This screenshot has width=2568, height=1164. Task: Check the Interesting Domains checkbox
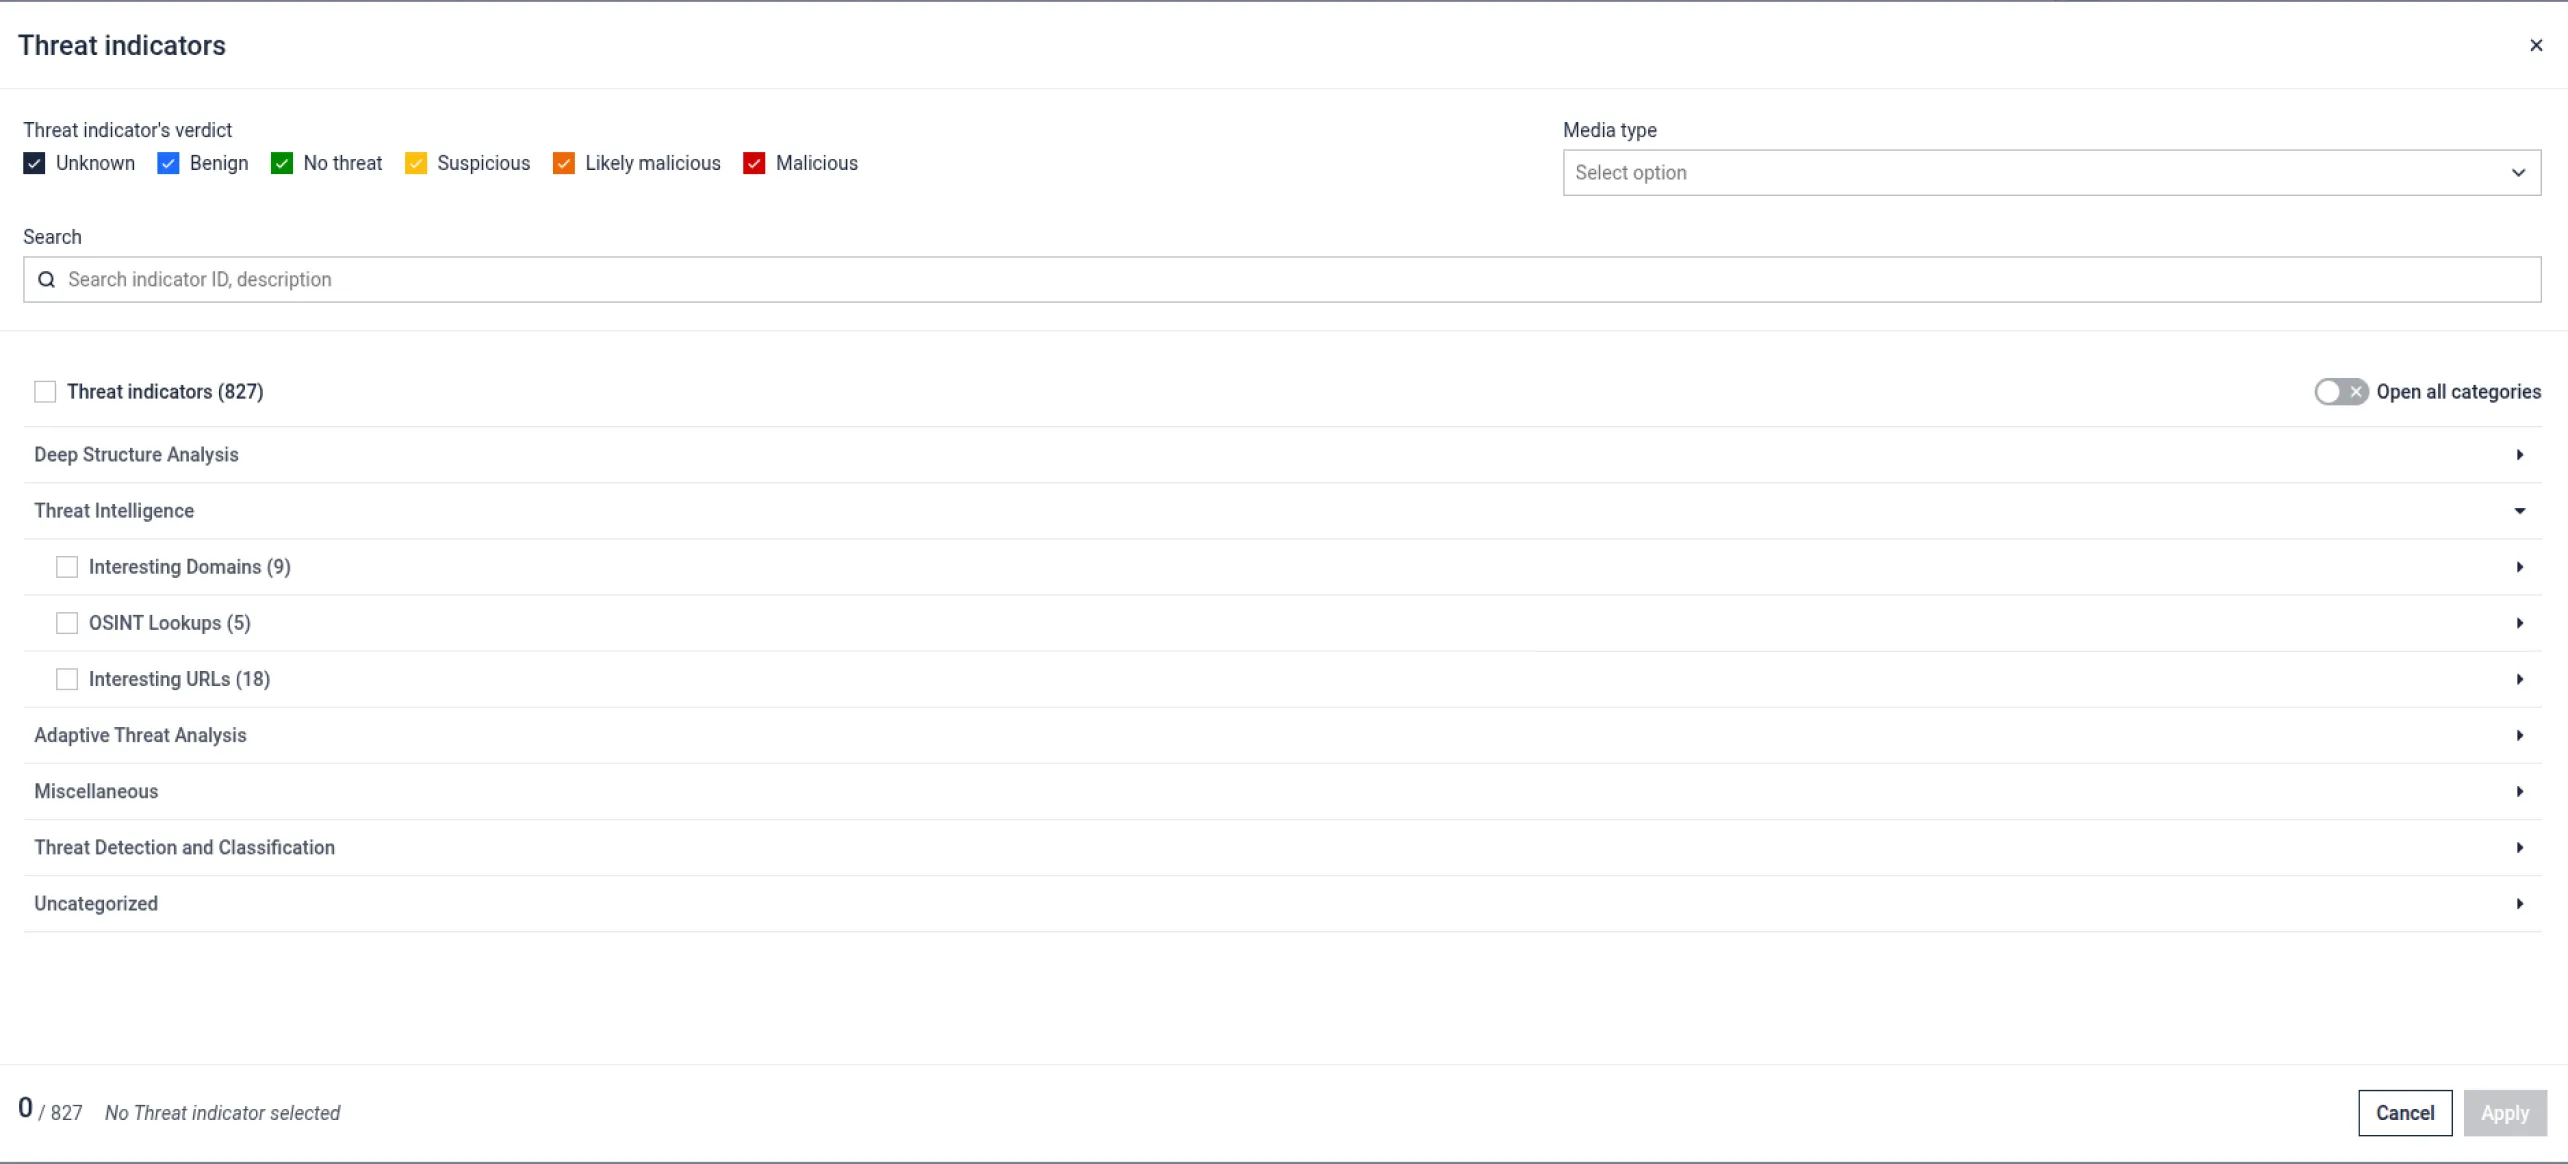[67, 567]
